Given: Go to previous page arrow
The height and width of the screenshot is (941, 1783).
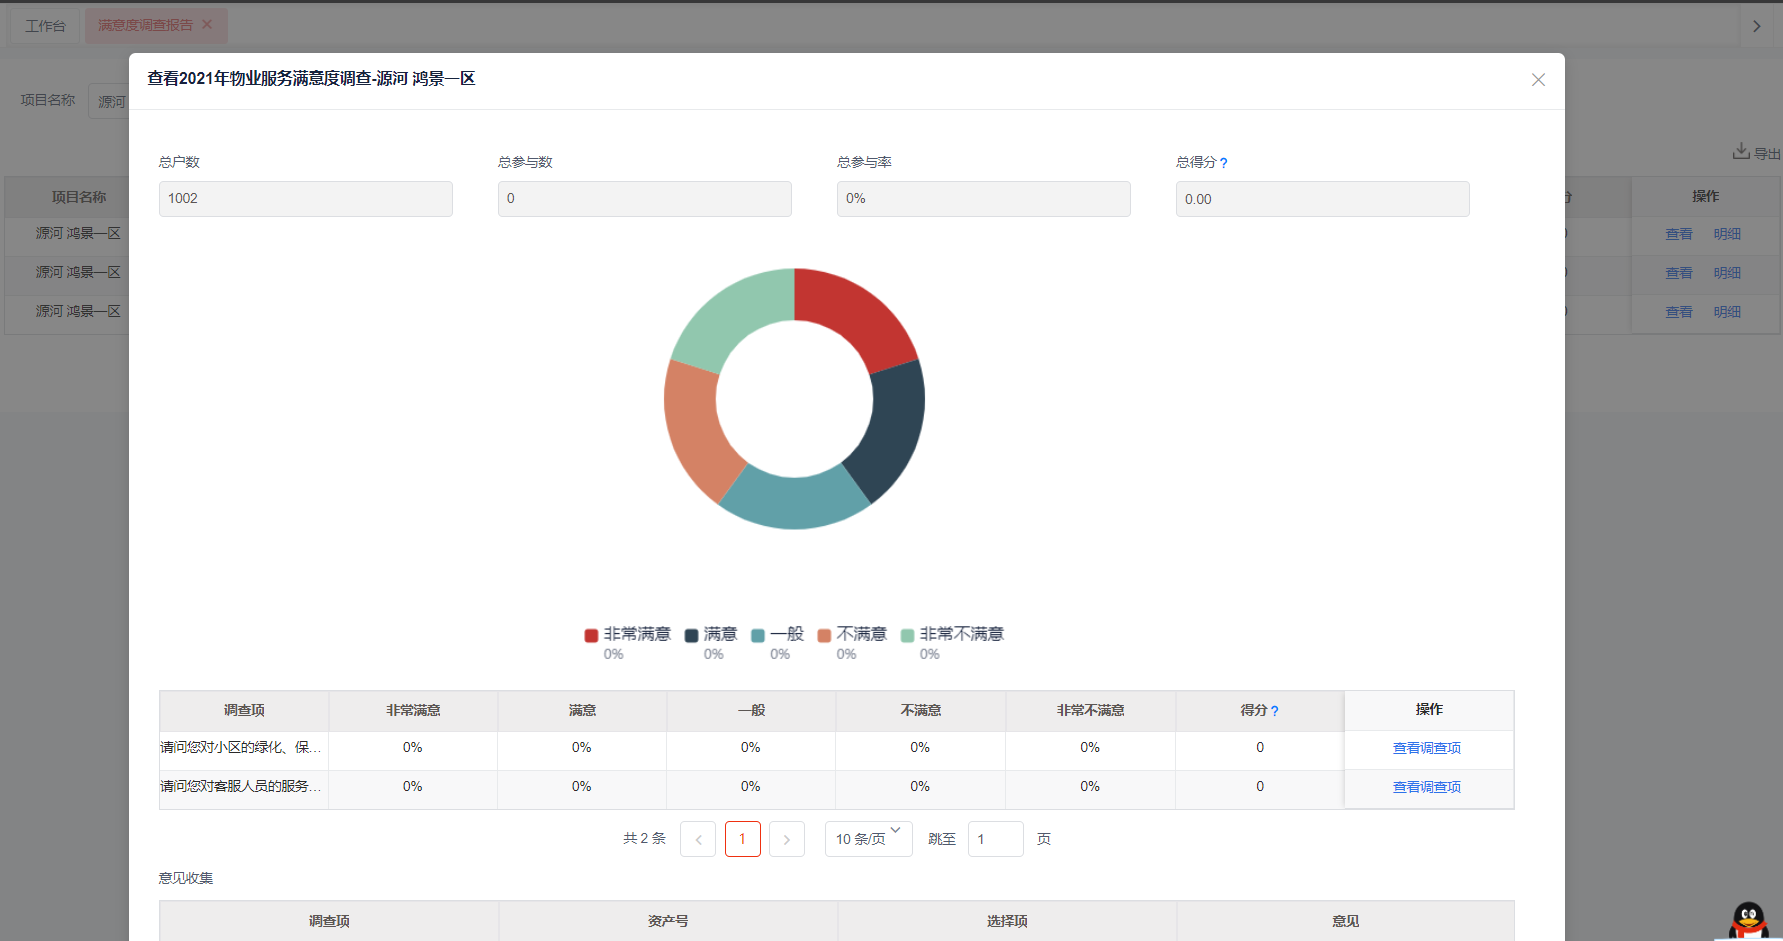Looking at the screenshot, I should pos(698,839).
